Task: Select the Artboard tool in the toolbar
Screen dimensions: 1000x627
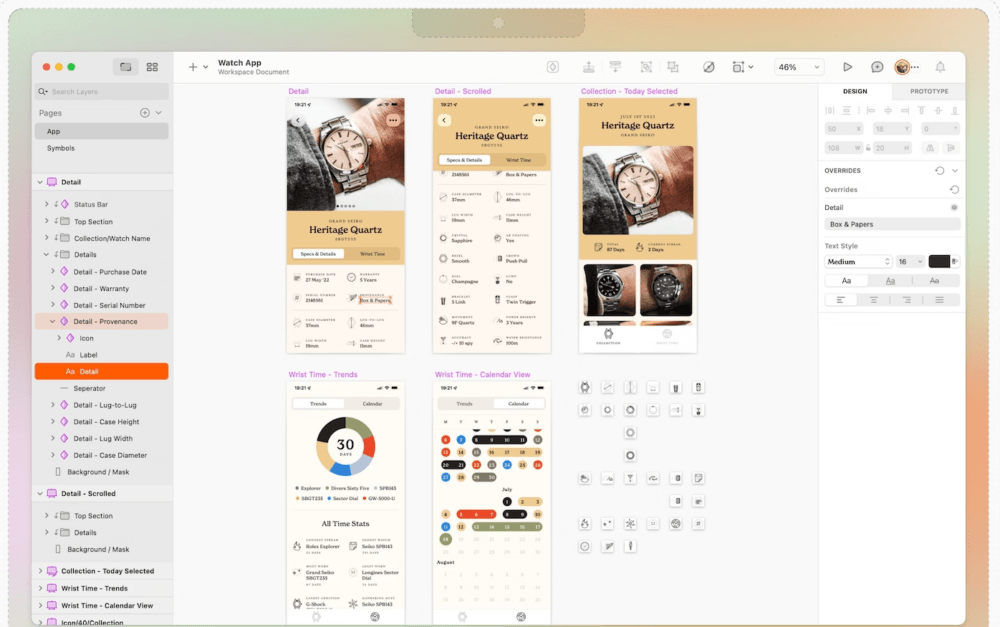Action: [737, 66]
